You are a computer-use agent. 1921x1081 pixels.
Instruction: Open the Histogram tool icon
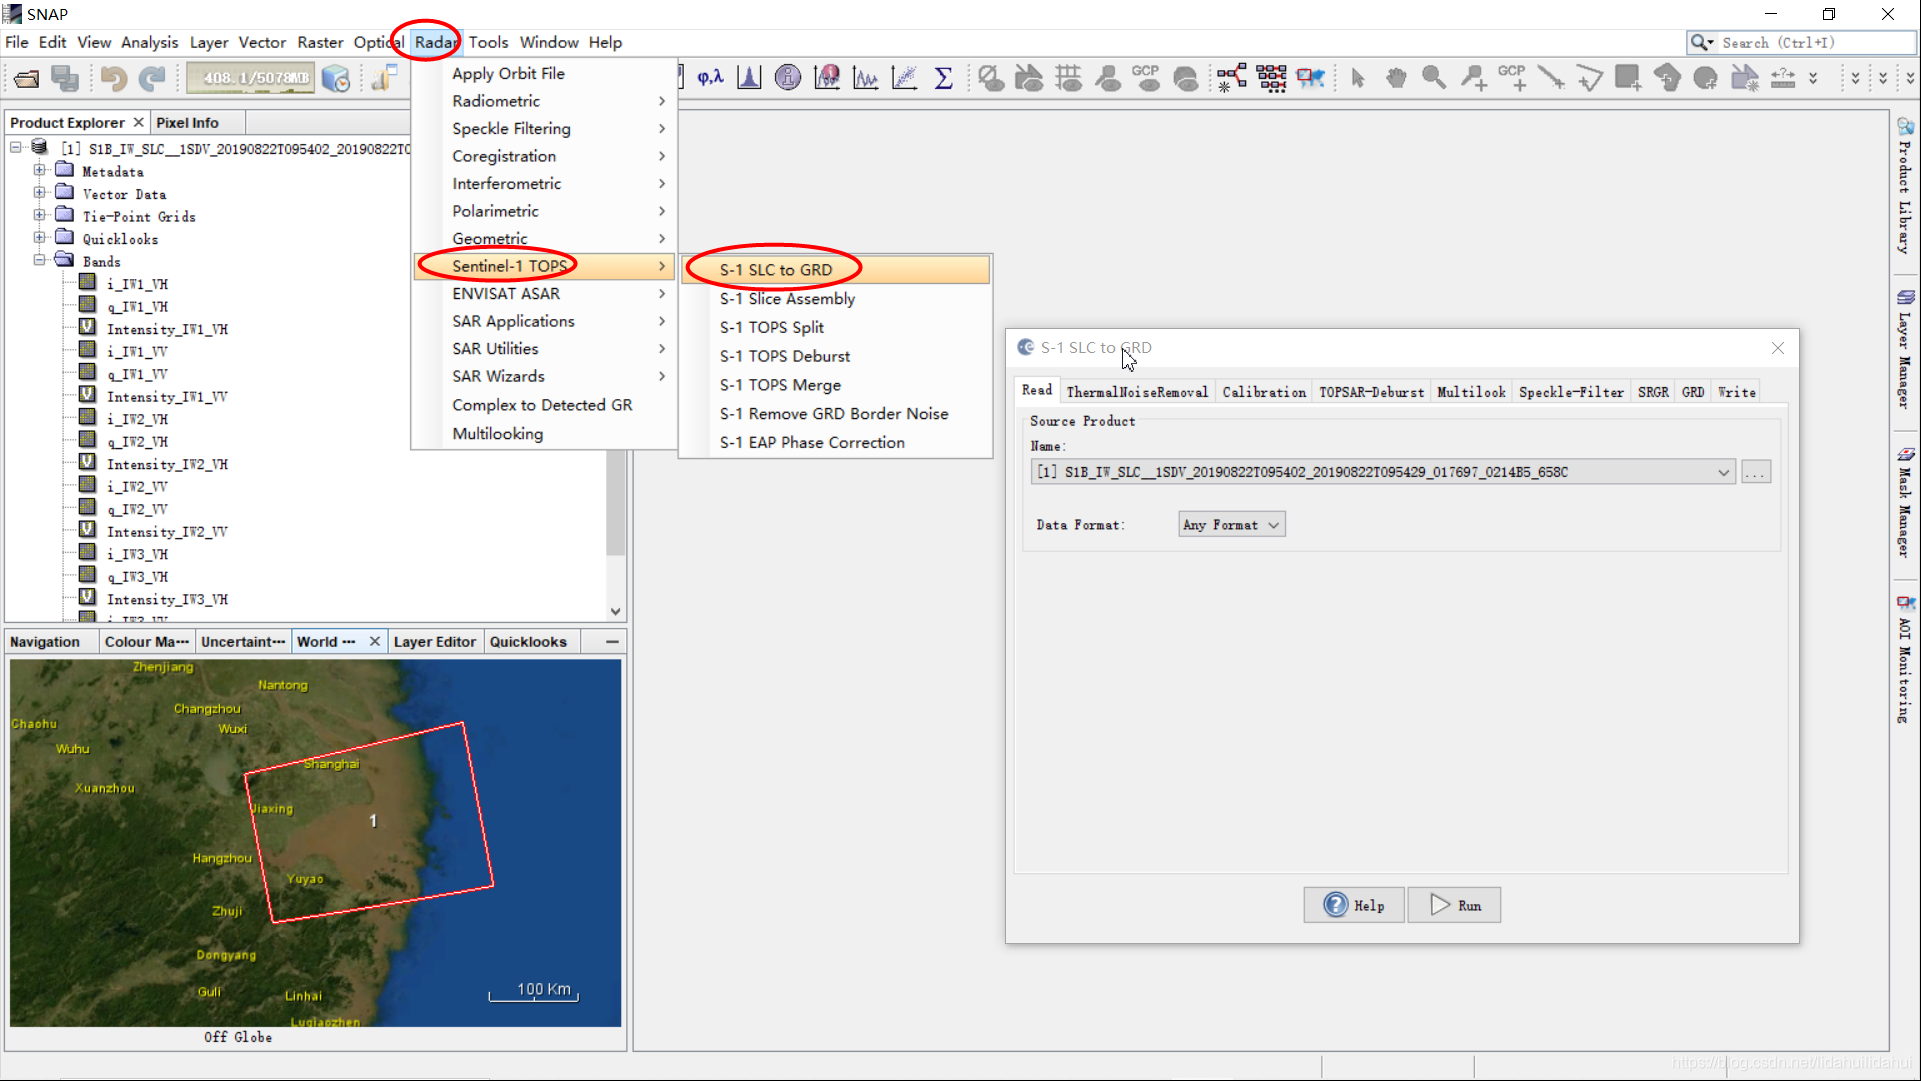click(749, 78)
